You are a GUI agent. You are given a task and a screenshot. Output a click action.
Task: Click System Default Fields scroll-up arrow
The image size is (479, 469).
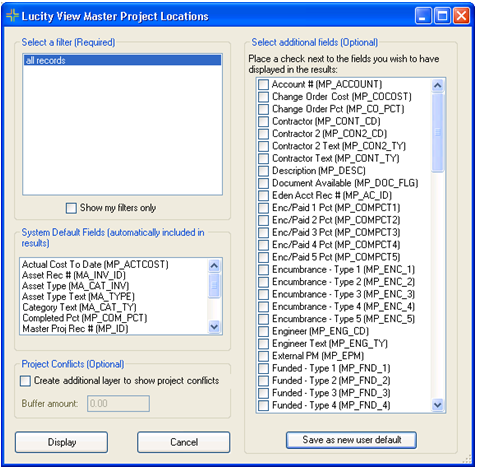214,266
